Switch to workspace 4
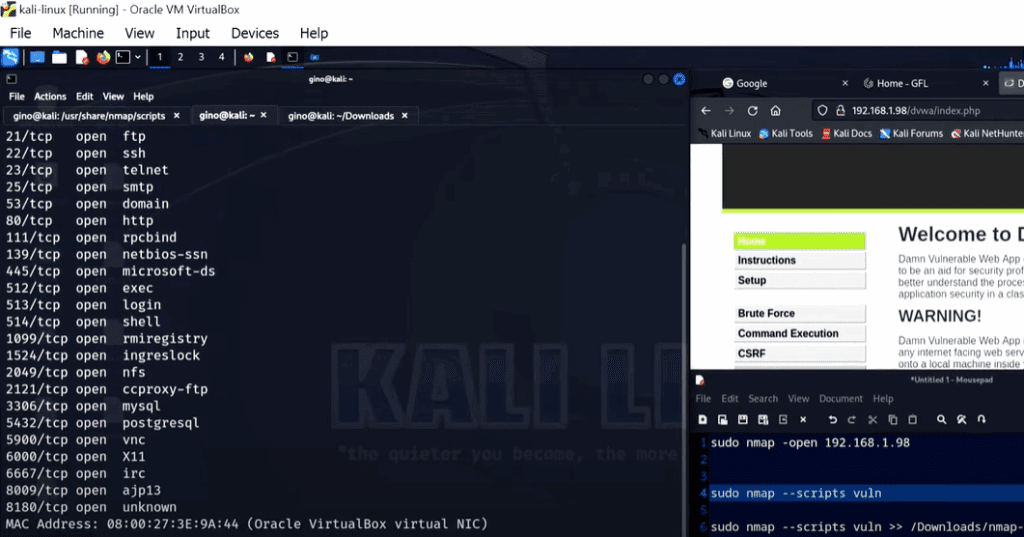The image size is (1024, 537). 221,57
